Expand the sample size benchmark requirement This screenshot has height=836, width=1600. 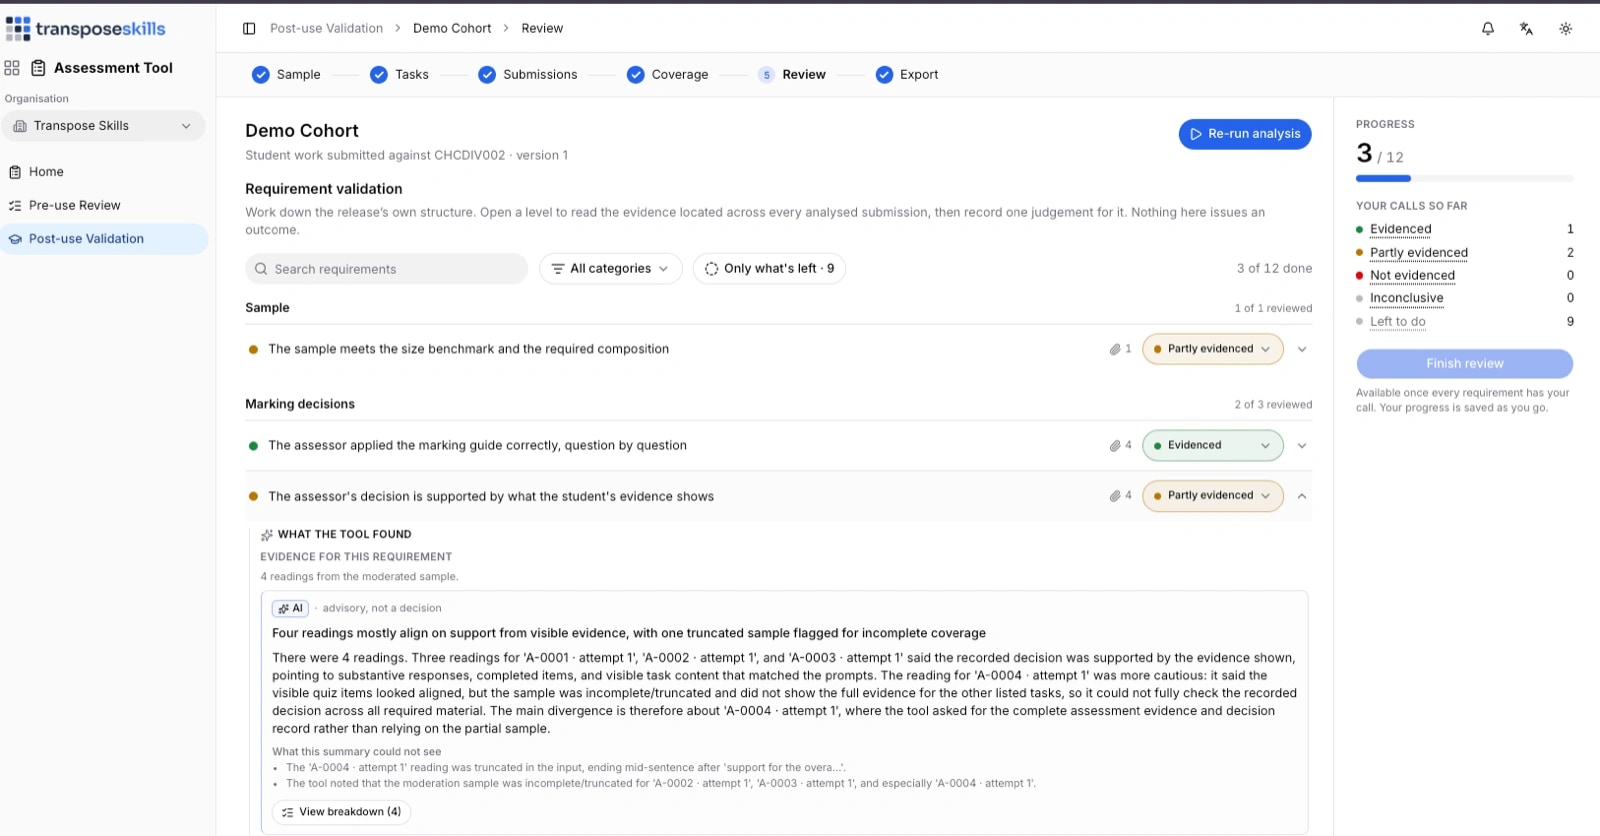click(1302, 349)
